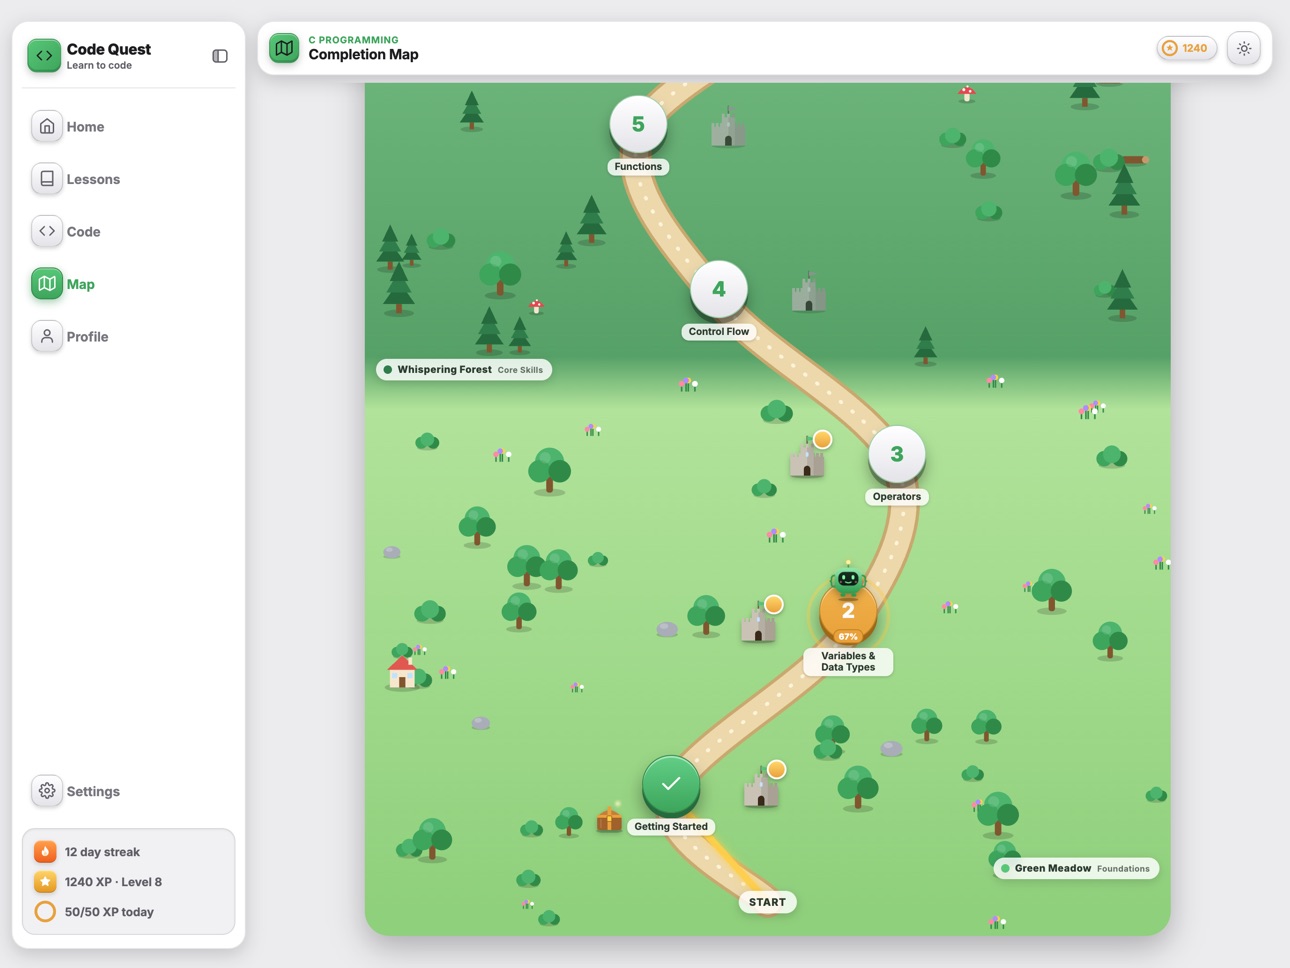Open the Profile page
Image resolution: width=1290 pixels, height=968 pixels.
(x=129, y=337)
